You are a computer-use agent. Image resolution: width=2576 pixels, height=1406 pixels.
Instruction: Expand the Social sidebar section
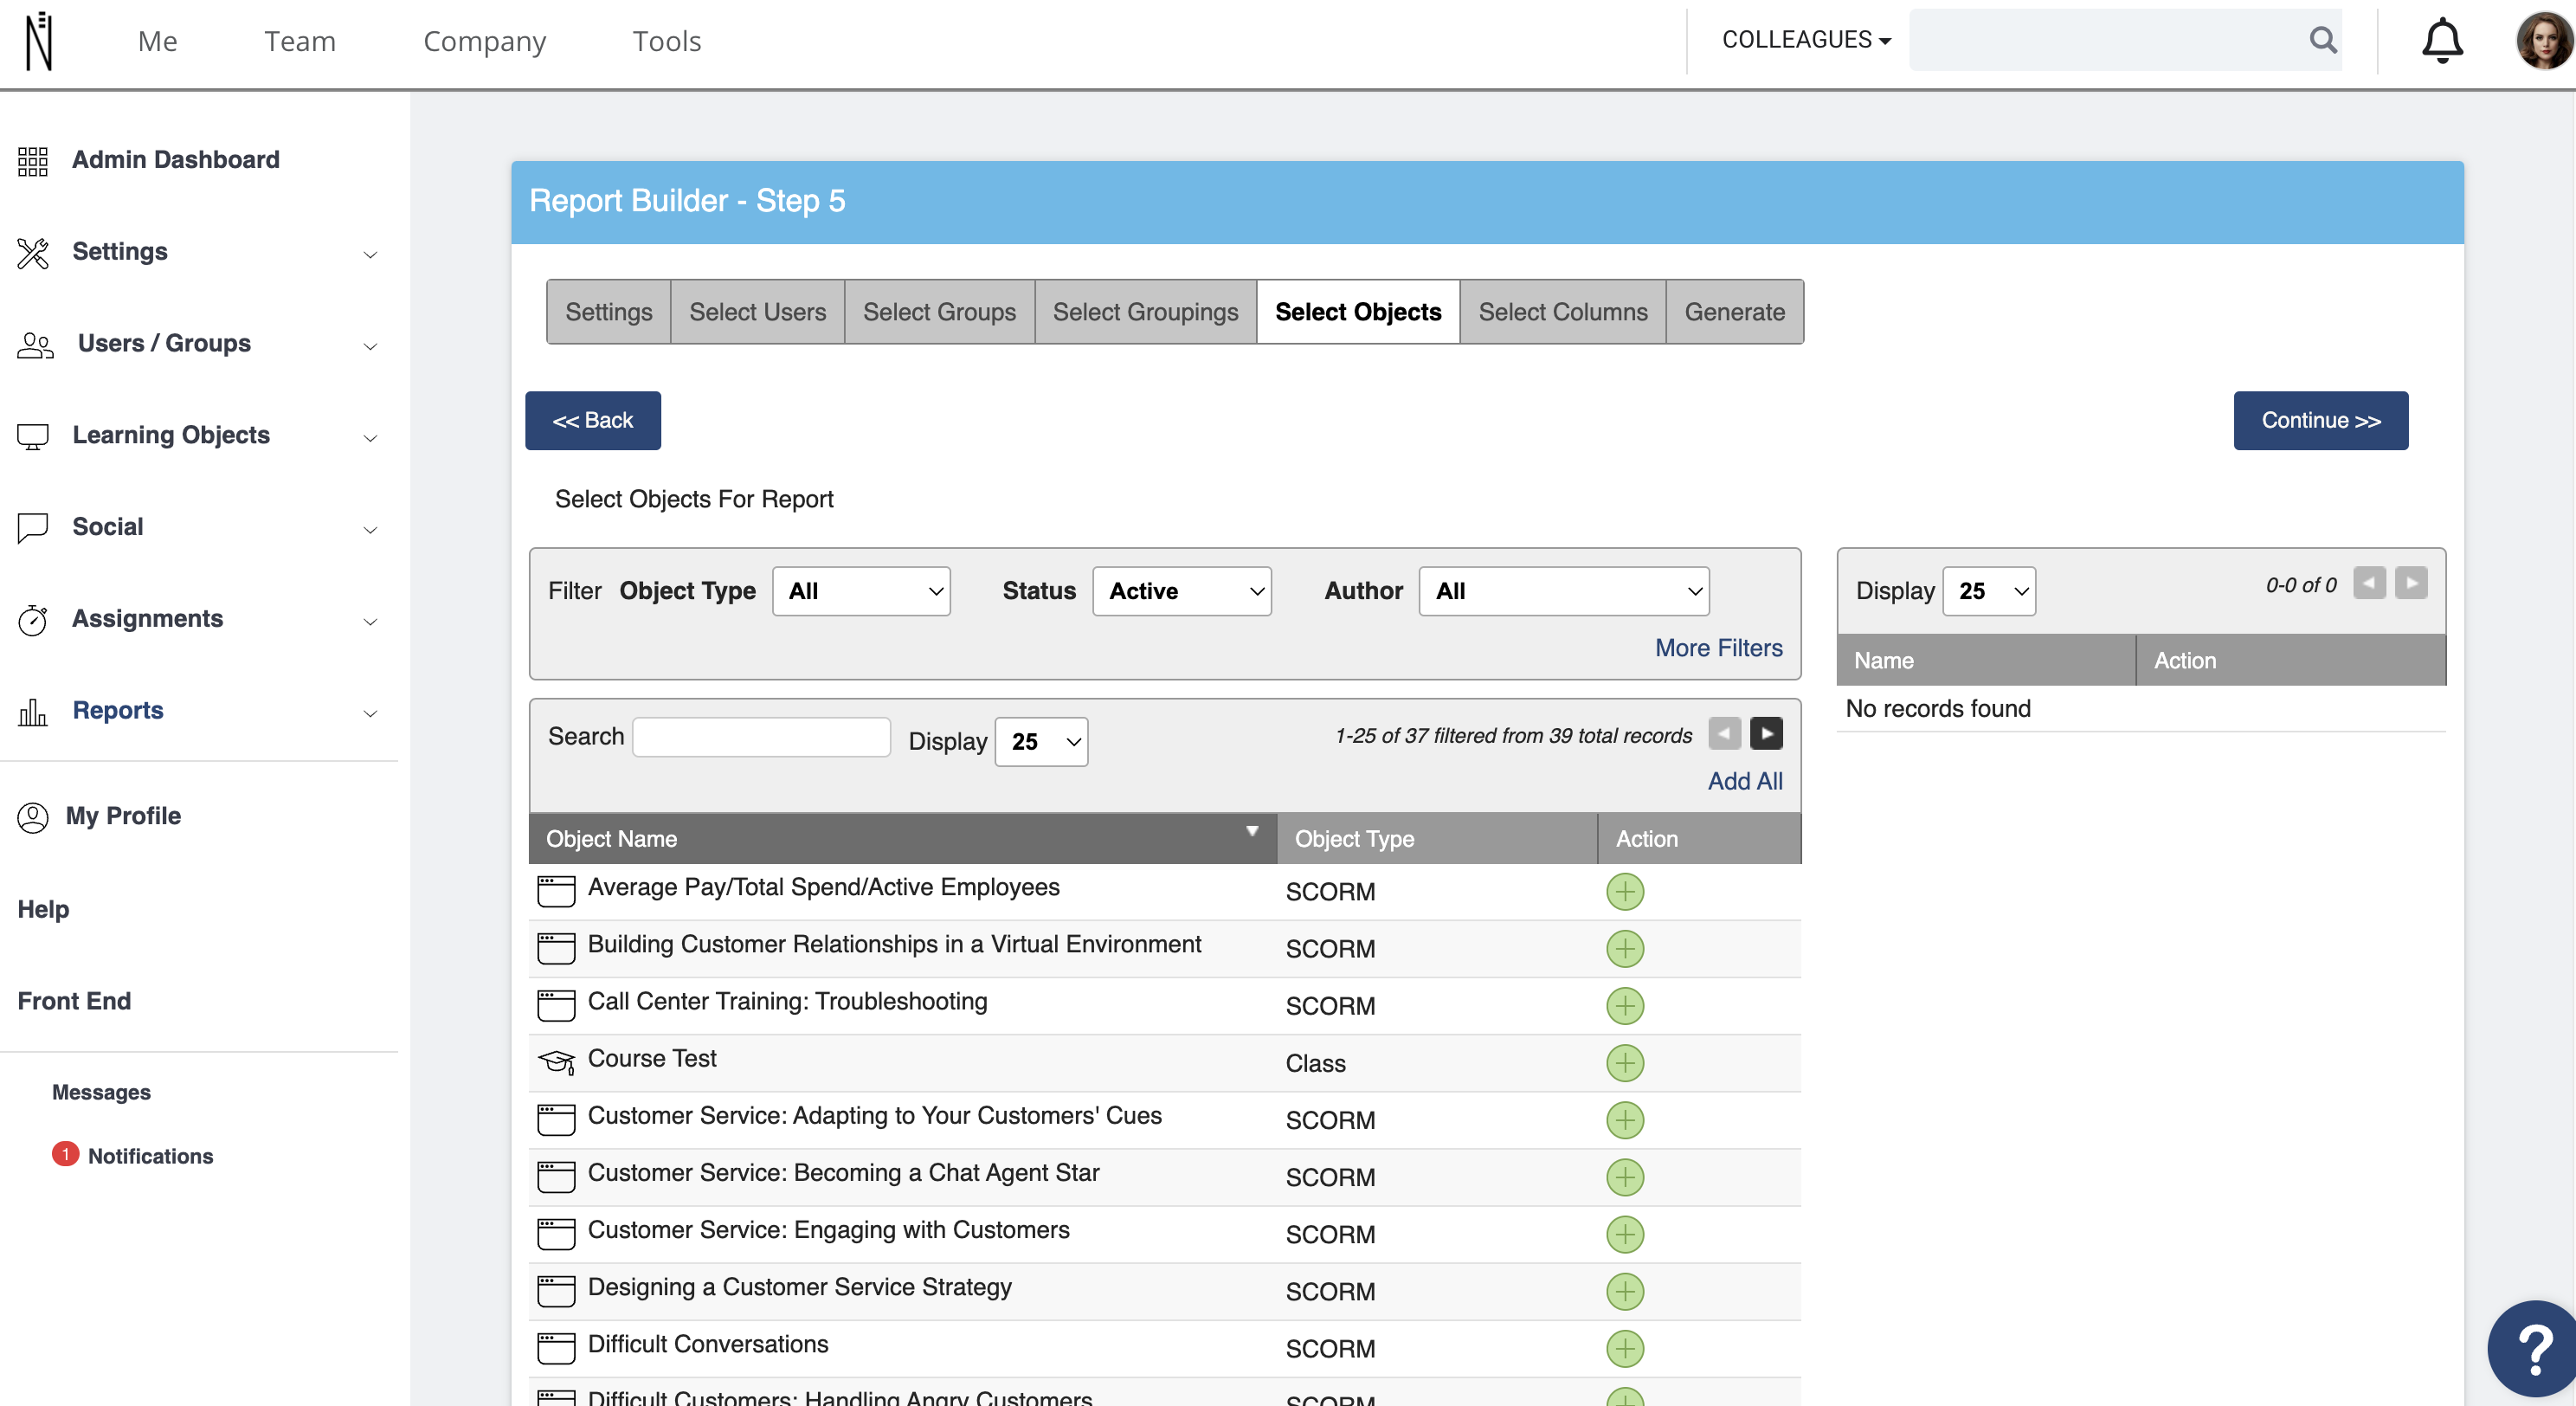click(370, 530)
